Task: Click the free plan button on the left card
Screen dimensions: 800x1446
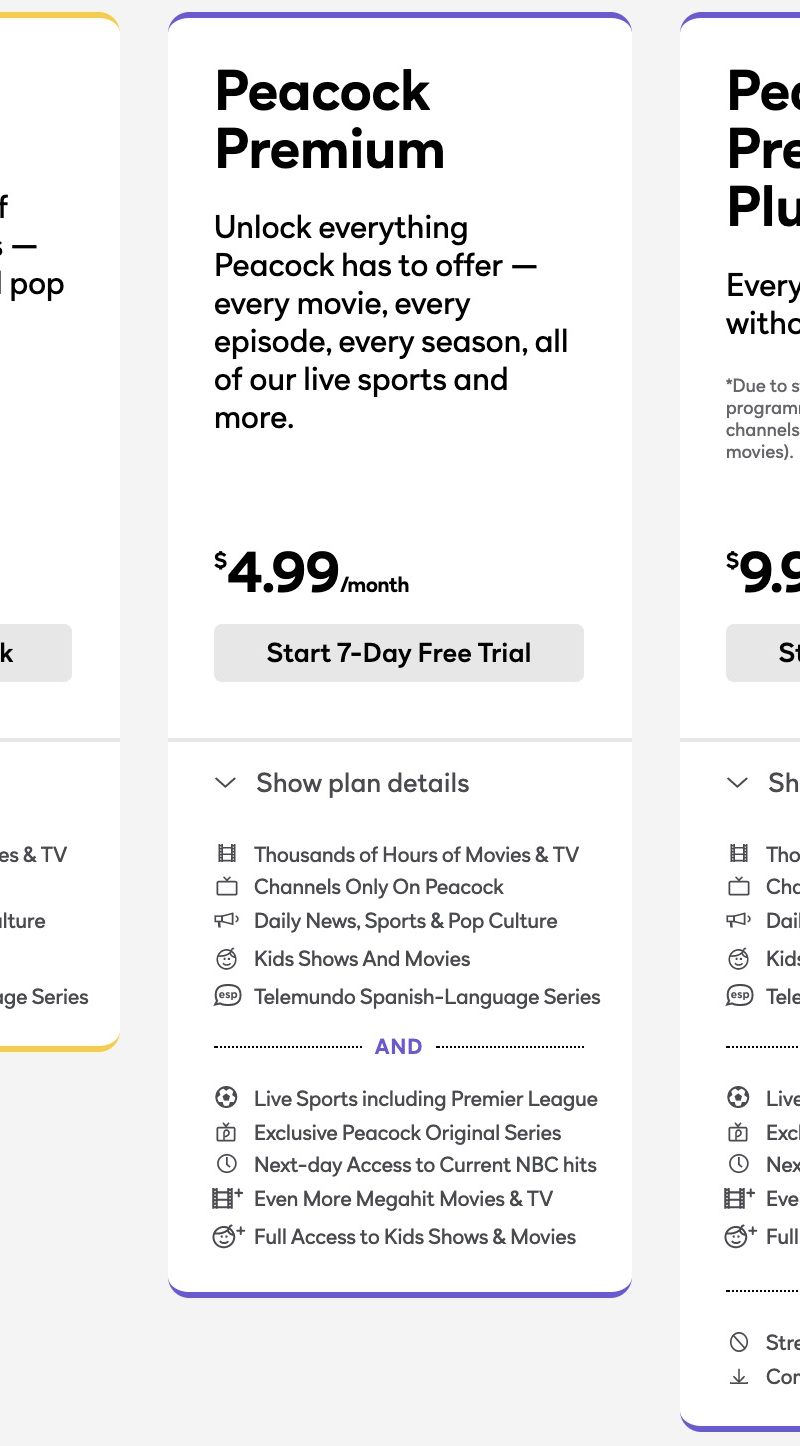Action: [34, 653]
